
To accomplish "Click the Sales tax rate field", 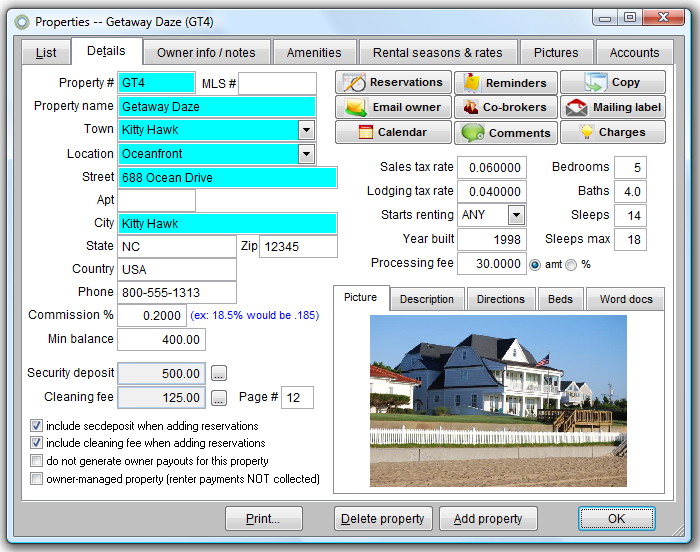I will [x=492, y=167].
